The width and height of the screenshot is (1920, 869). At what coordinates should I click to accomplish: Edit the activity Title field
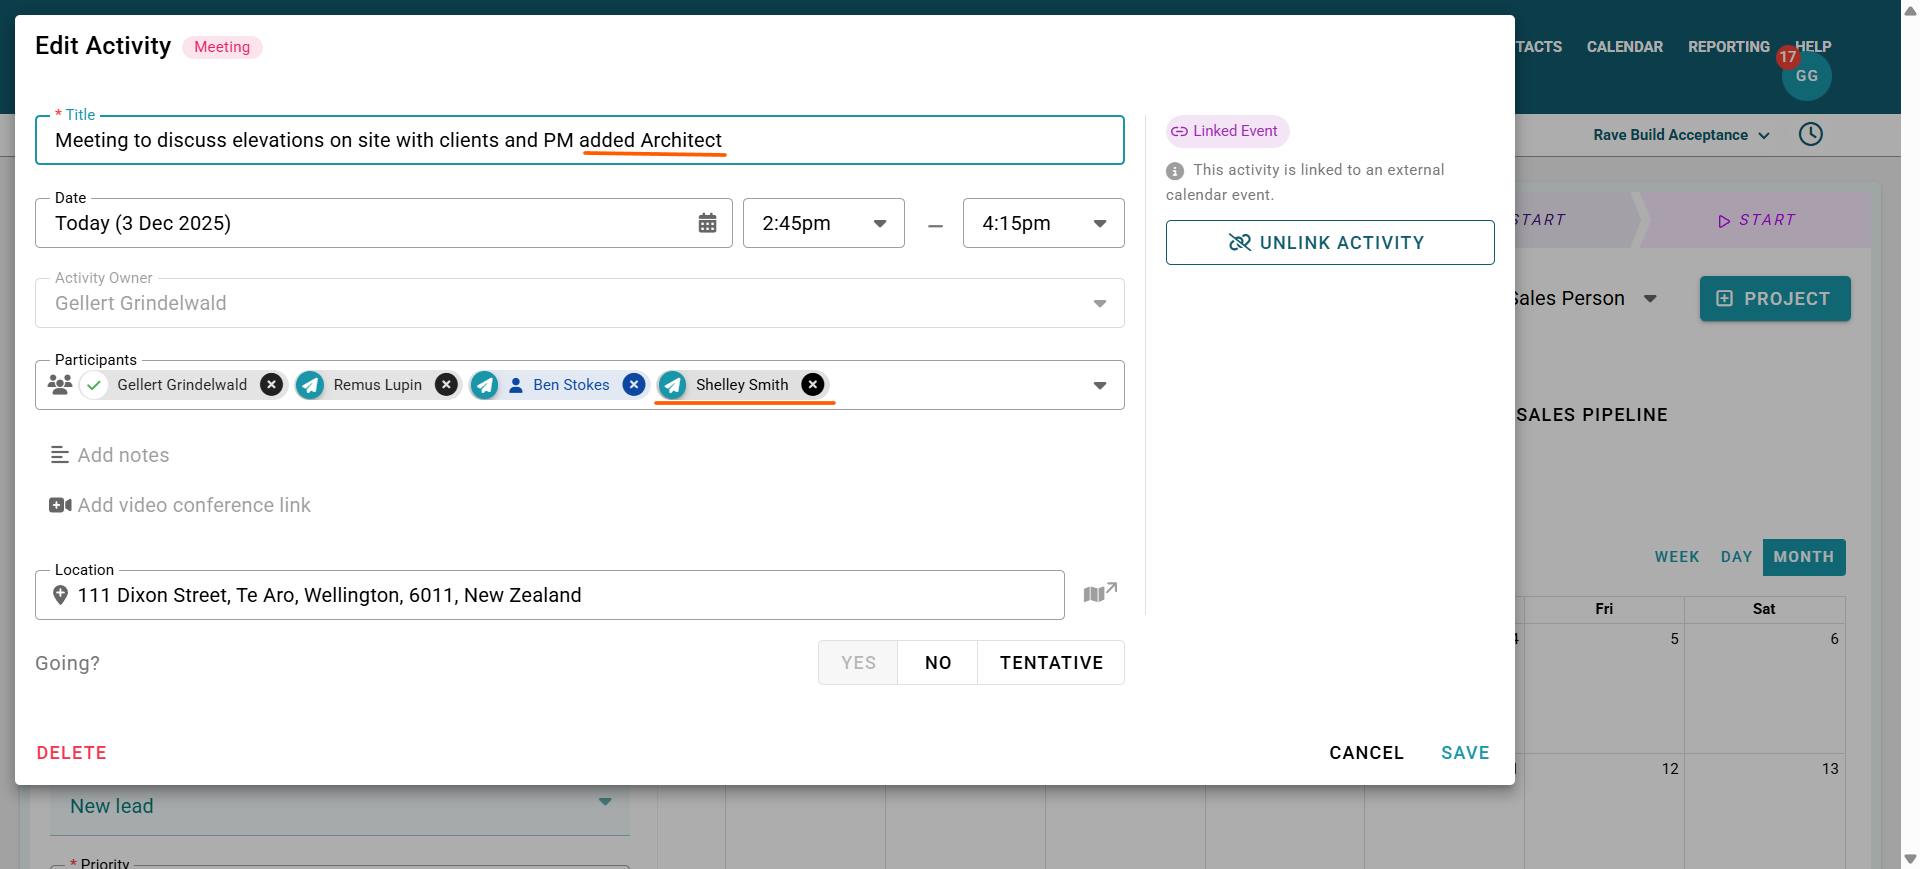click(580, 140)
